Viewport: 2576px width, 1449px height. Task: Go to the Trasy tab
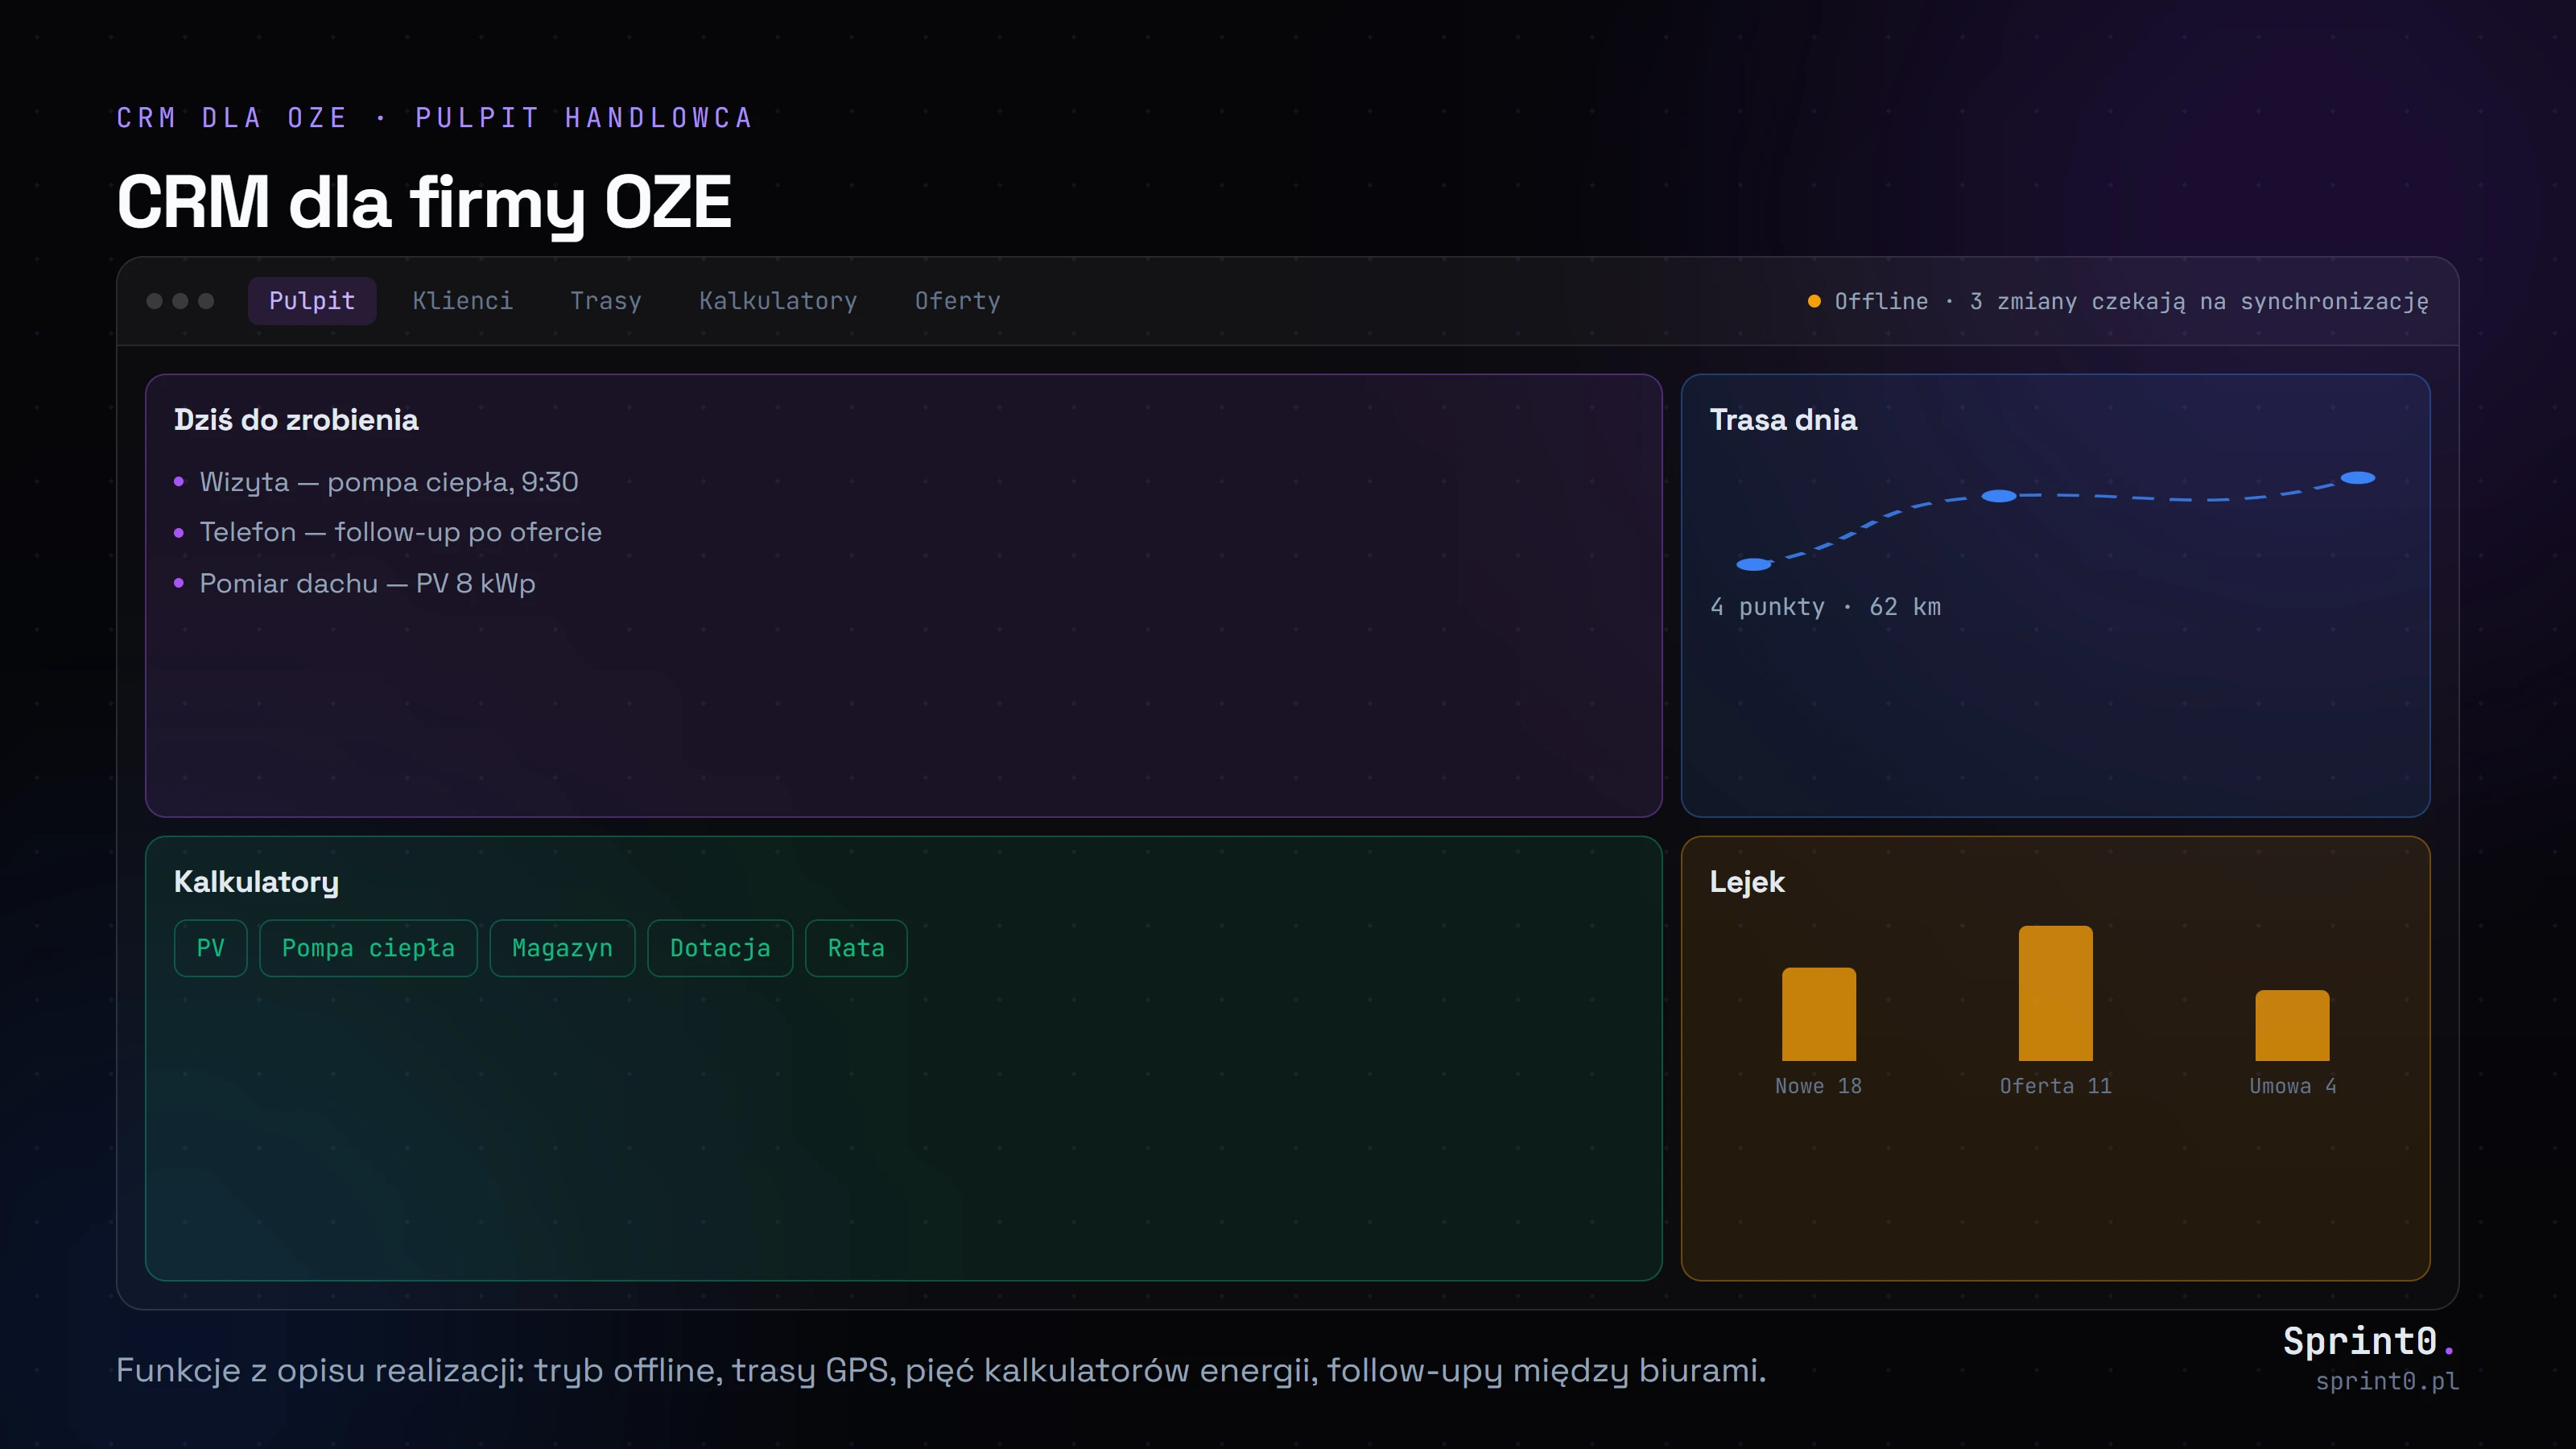click(x=606, y=301)
